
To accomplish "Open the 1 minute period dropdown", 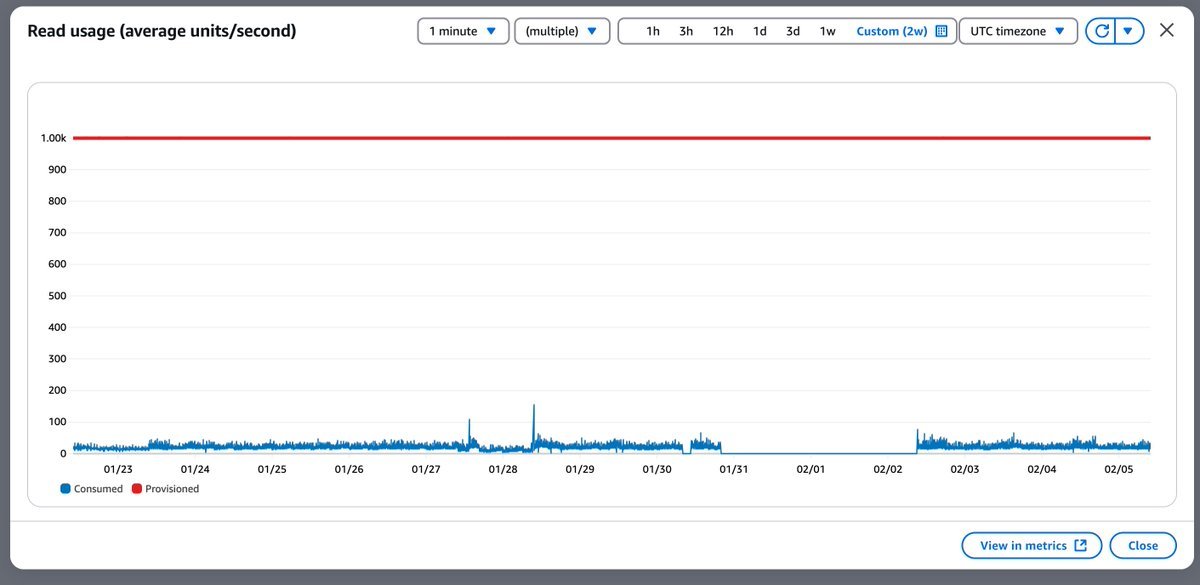I will [463, 31].
